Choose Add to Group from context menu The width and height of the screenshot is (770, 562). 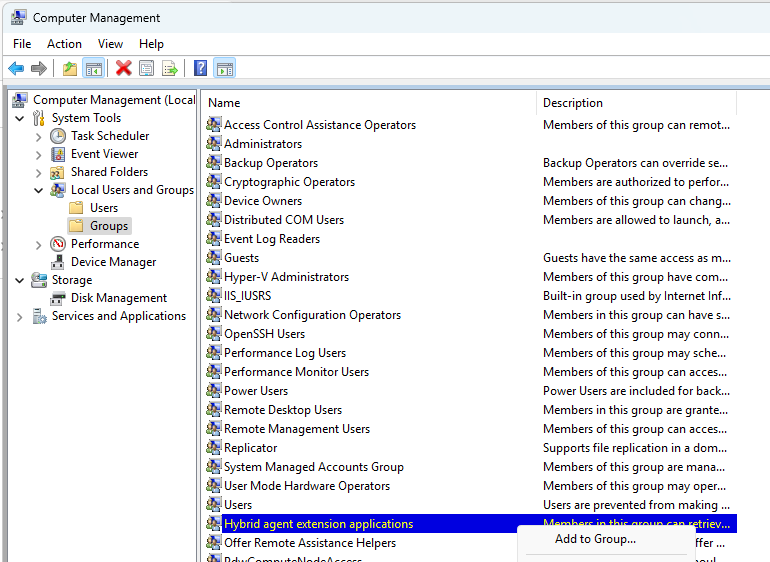[595, 540]
